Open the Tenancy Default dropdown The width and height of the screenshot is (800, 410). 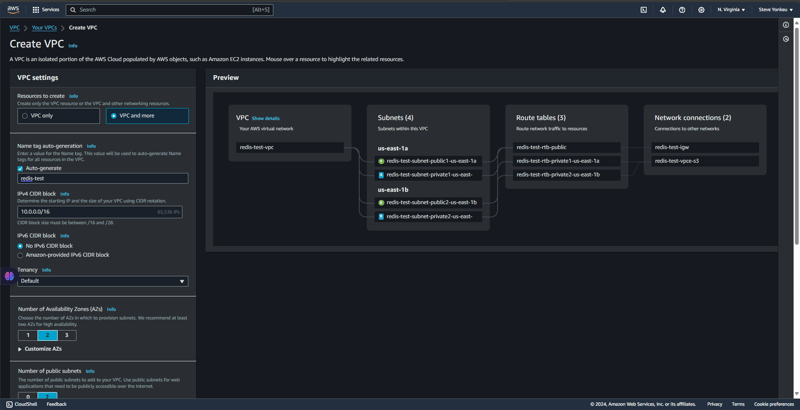coord(103,281)
